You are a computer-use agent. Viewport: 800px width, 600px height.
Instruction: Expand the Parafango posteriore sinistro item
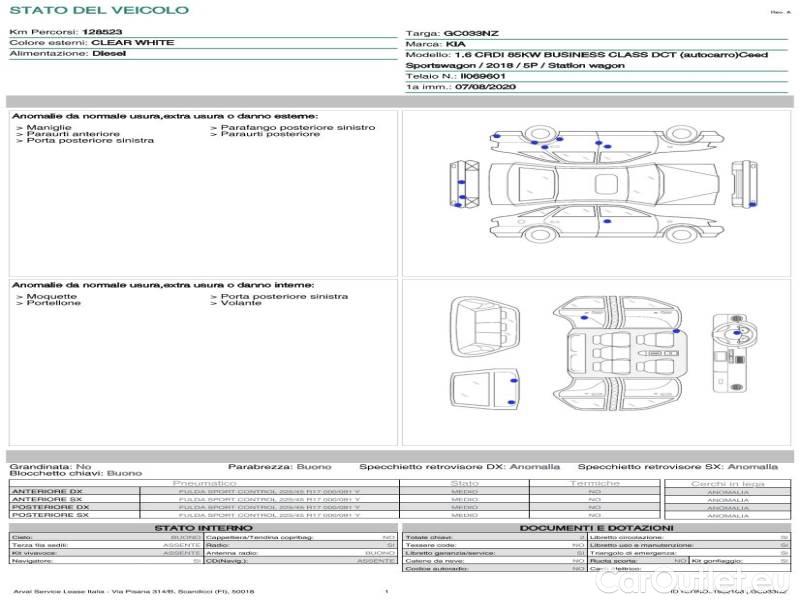(x=292, y=128)
